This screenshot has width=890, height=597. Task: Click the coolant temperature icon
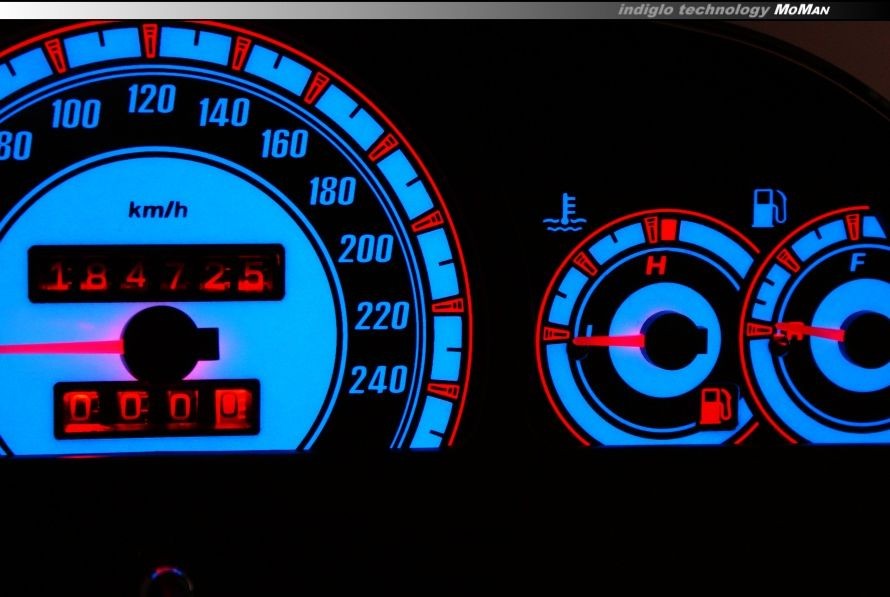pos(564,212)
